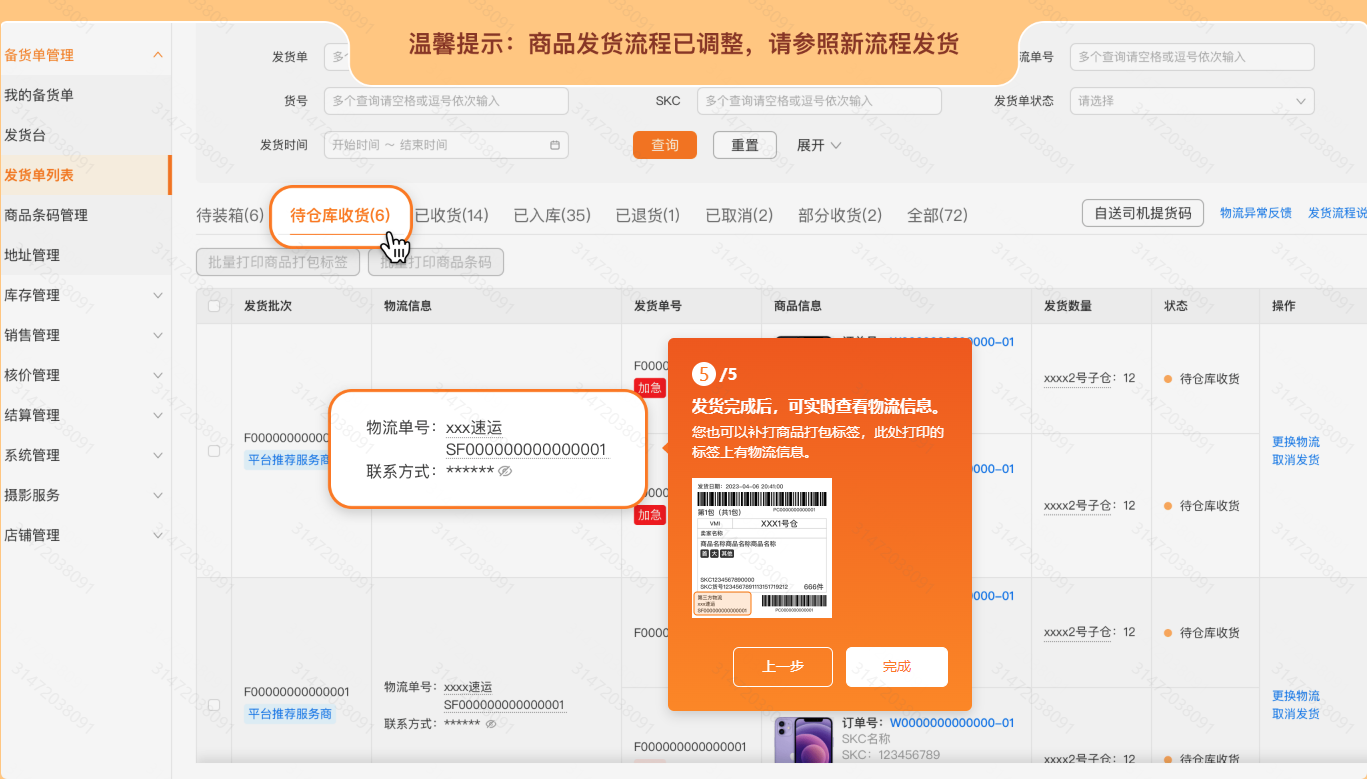Click 批量打印商品打包标签 button
This screenshot has width=1367, height=779.
coord(278,262)
